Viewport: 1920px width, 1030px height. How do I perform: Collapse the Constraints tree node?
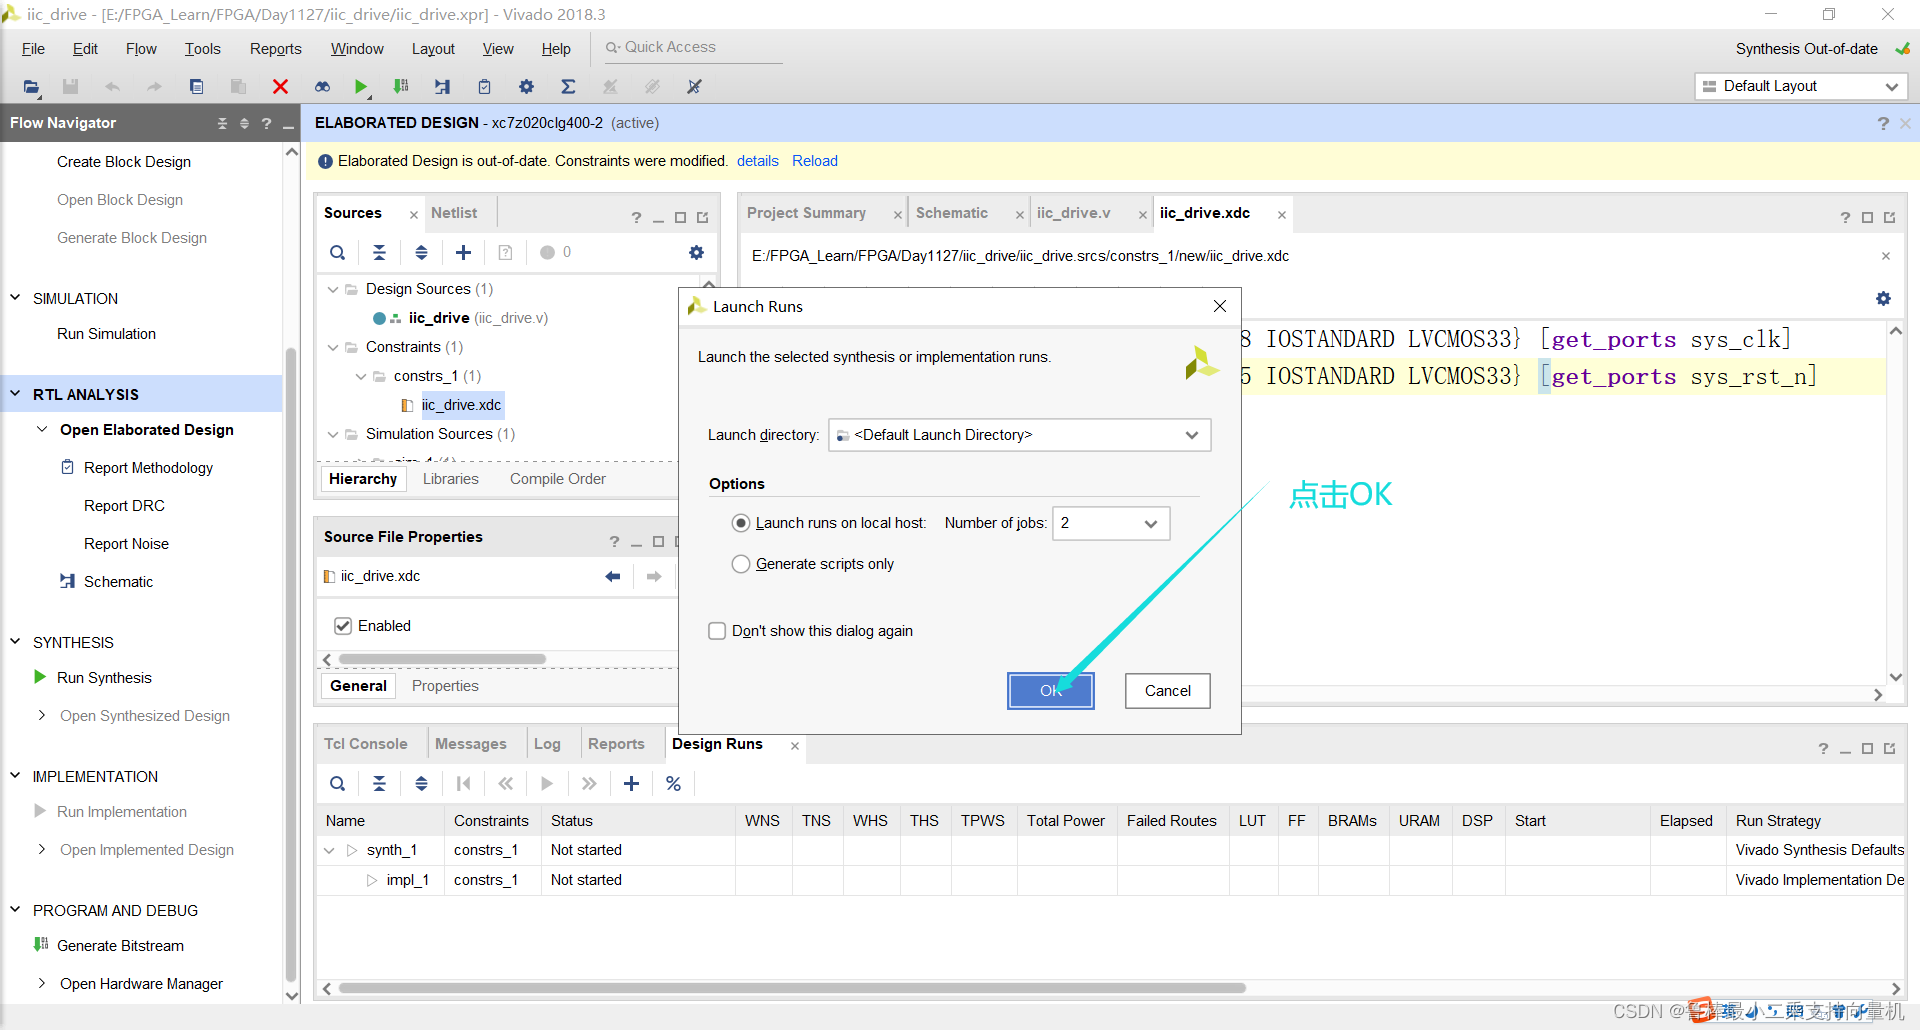coord(333,347)
